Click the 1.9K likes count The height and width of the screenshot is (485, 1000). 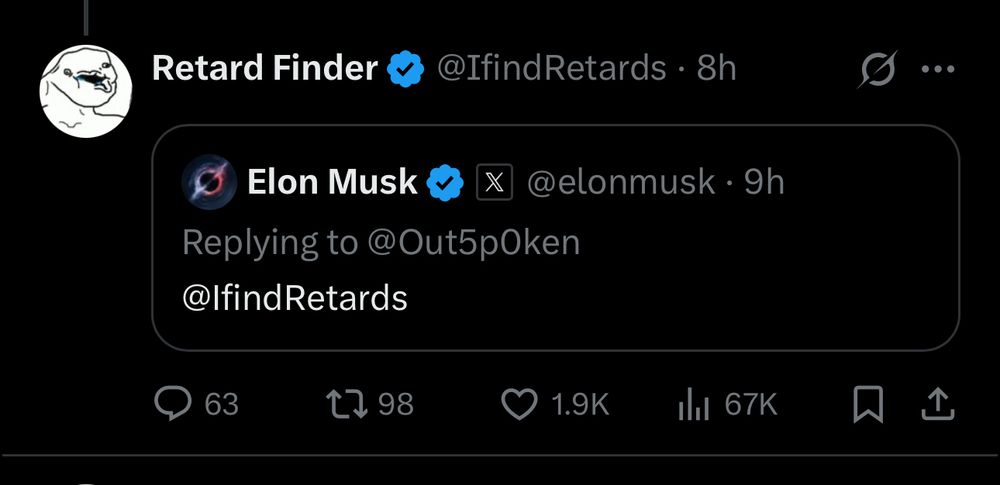click(x=580, y=405)
